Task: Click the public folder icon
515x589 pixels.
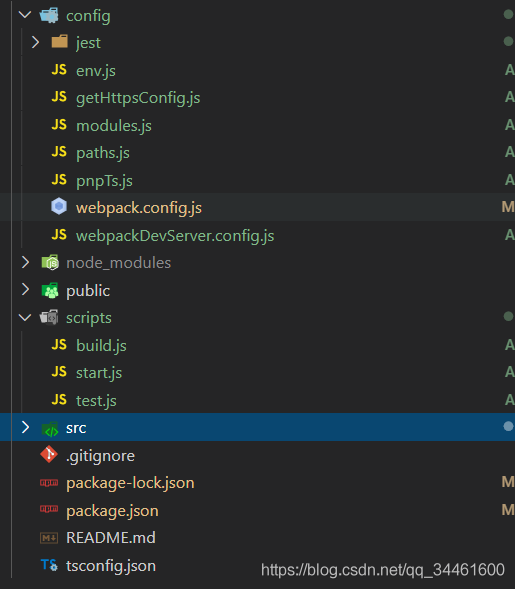Action: (50, 290)
